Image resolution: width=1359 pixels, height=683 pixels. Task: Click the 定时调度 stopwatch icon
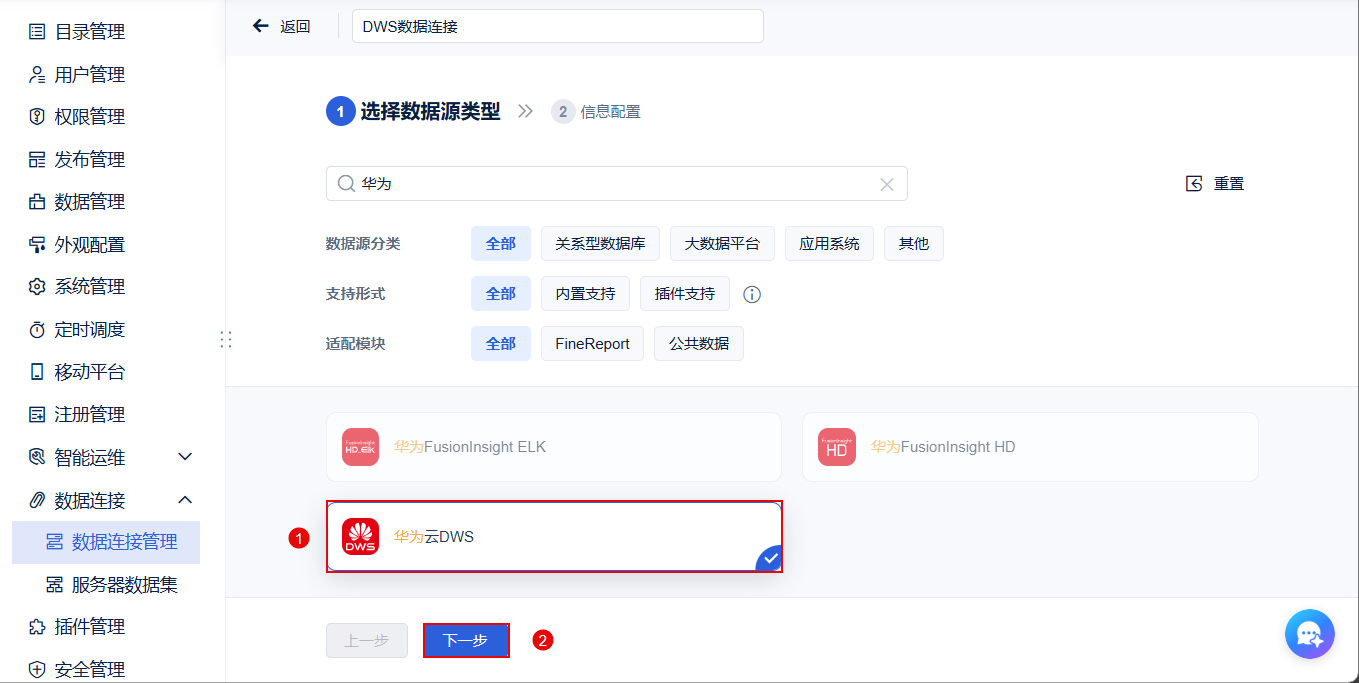click(x=37, y=330)
